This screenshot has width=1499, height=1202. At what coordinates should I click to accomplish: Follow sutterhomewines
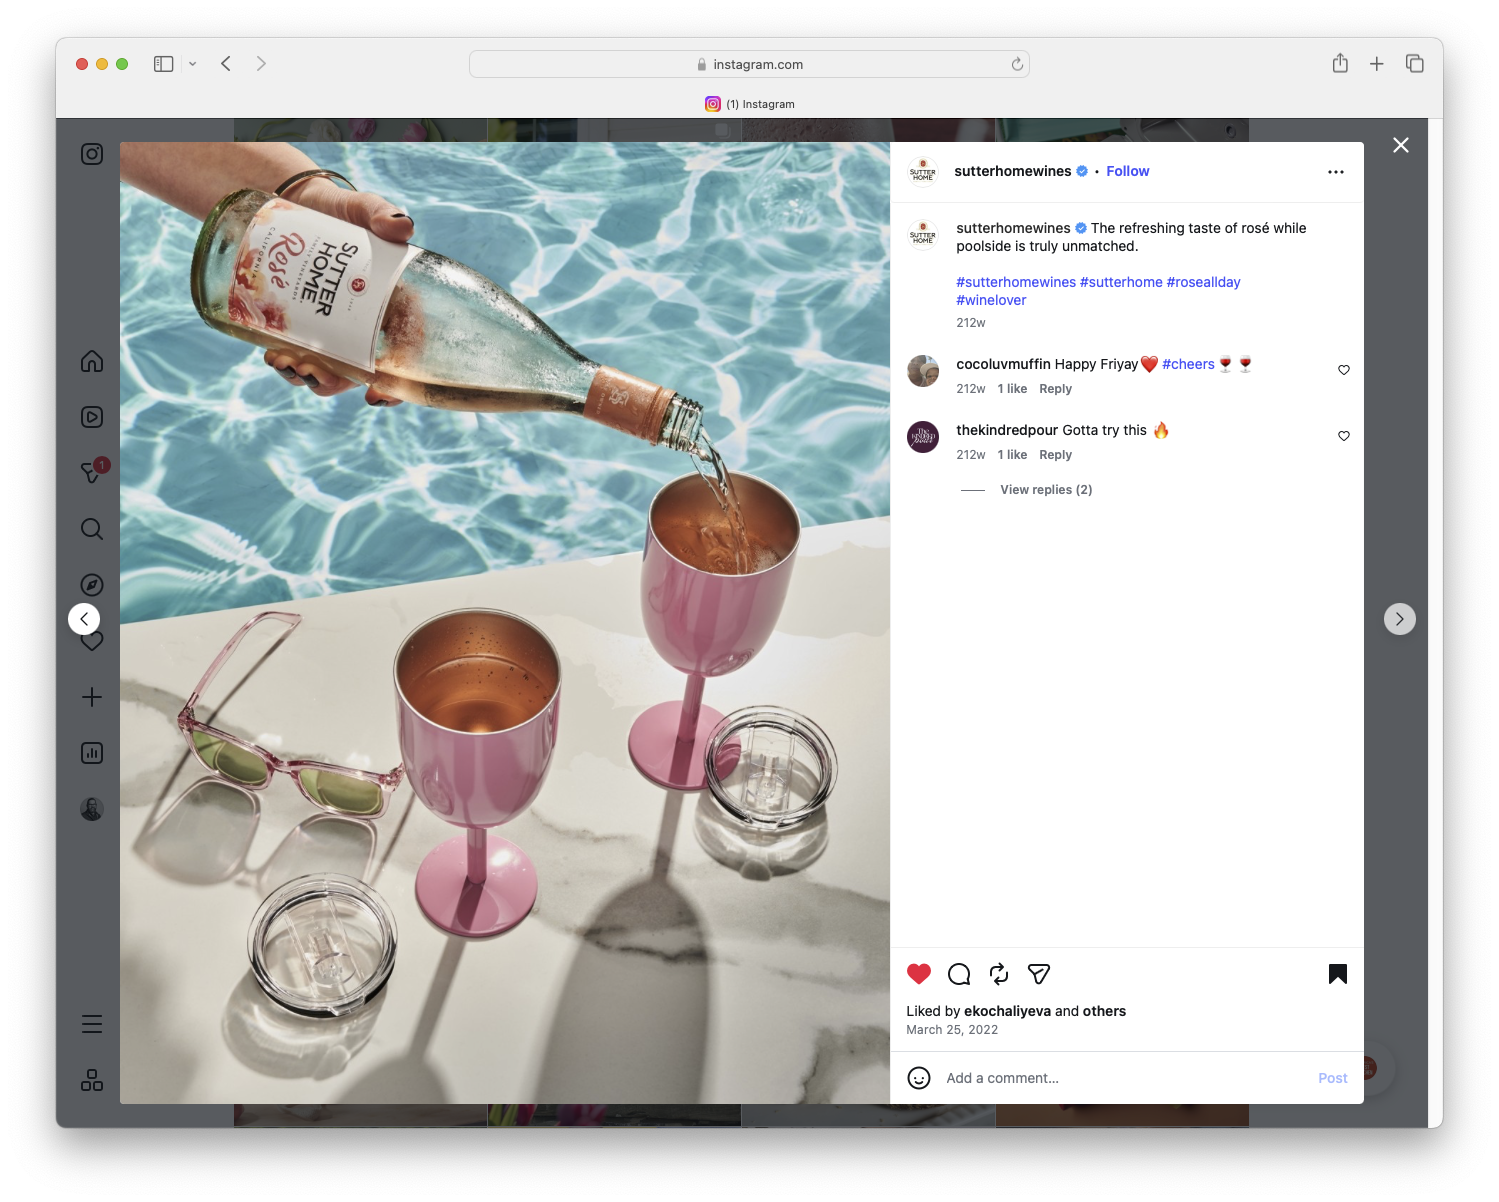click(1127, 171)
